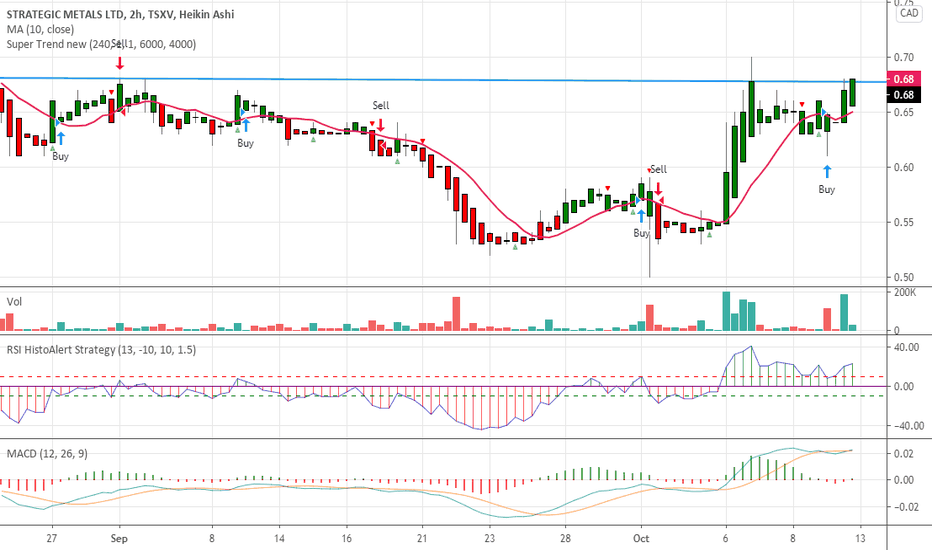The width and height of the screenshot is (932, 550).
Task: Click the 23 date on time axis
Action: point(489,539)
